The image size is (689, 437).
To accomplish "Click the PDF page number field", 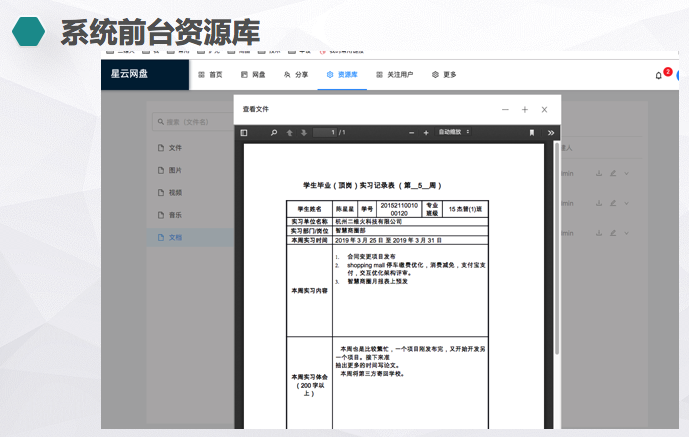I will pyautogui.click(x=325, y=132).
